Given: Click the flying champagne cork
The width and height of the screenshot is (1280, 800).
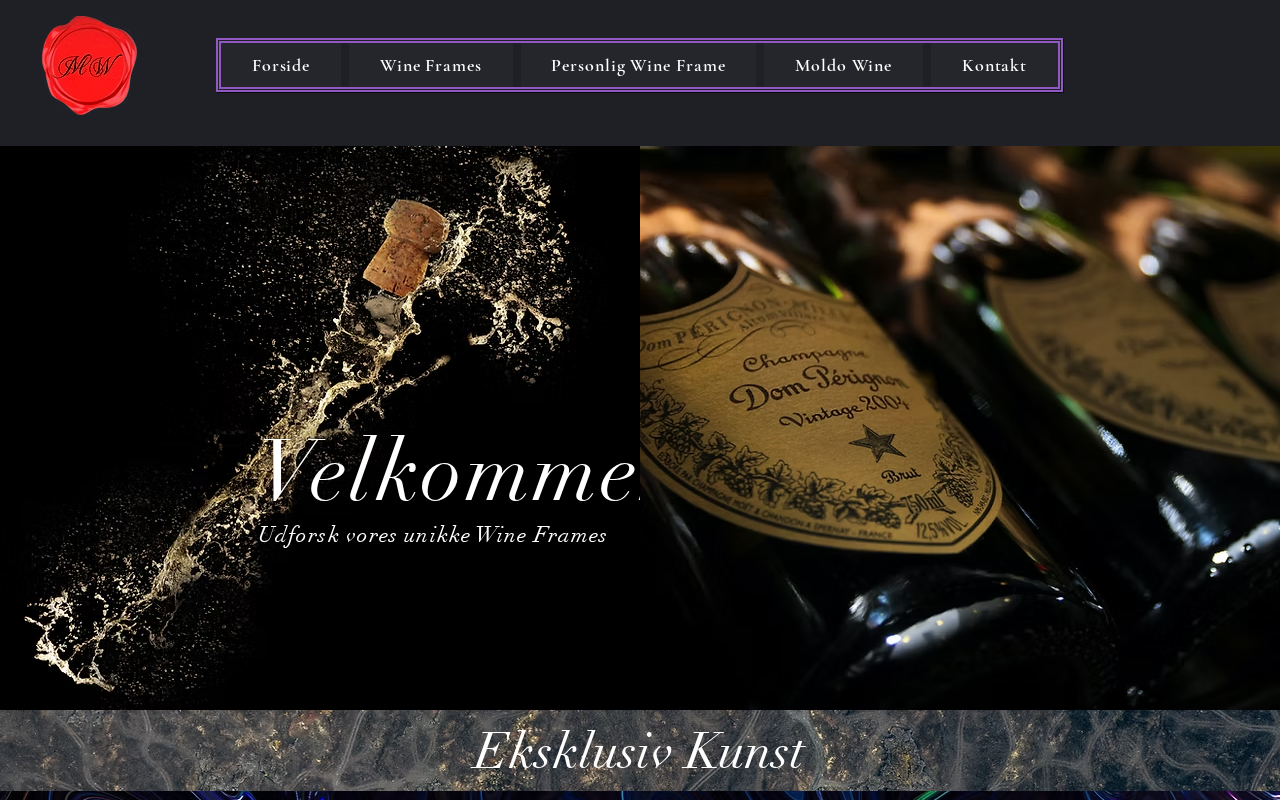Looking at the screenshot, I should pos(405,248).
